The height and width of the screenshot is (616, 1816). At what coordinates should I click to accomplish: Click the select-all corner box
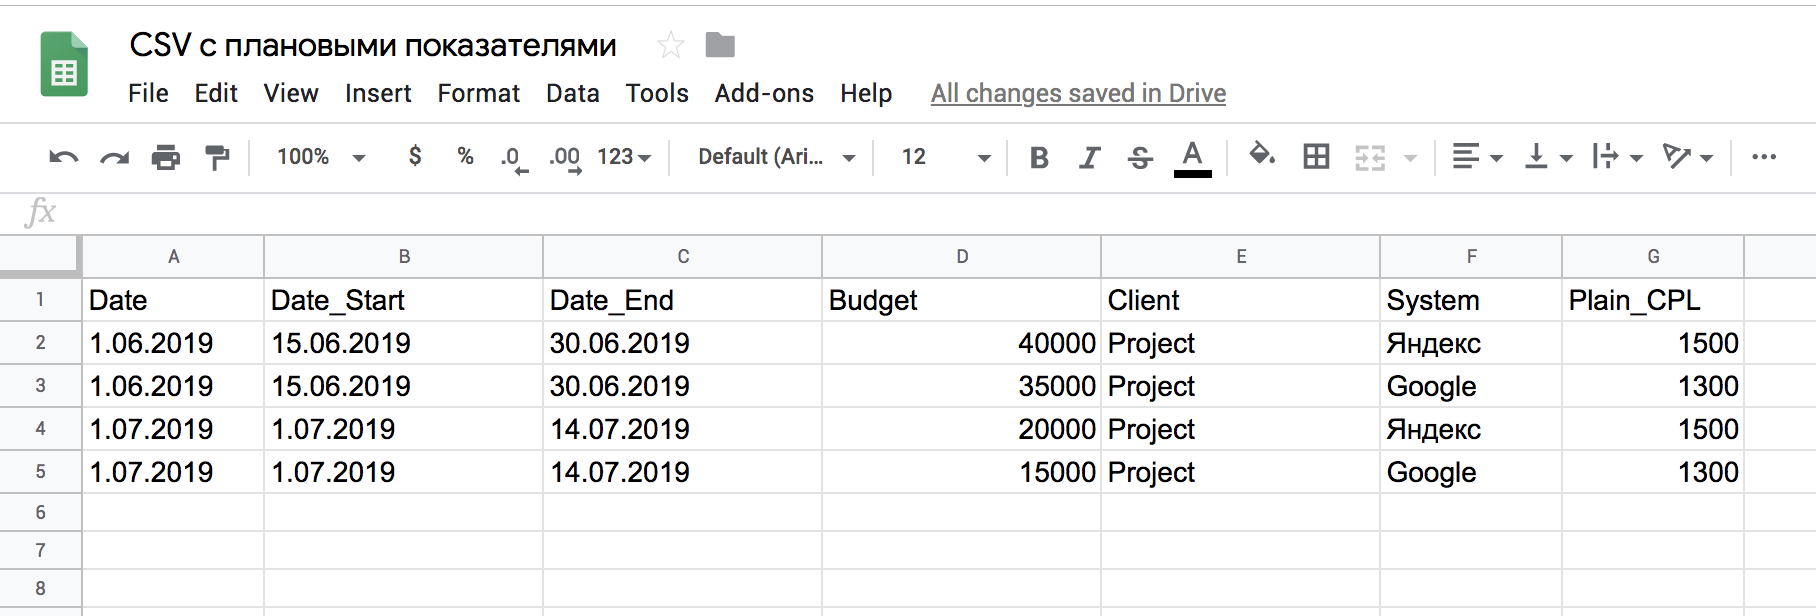click(40, 256)
